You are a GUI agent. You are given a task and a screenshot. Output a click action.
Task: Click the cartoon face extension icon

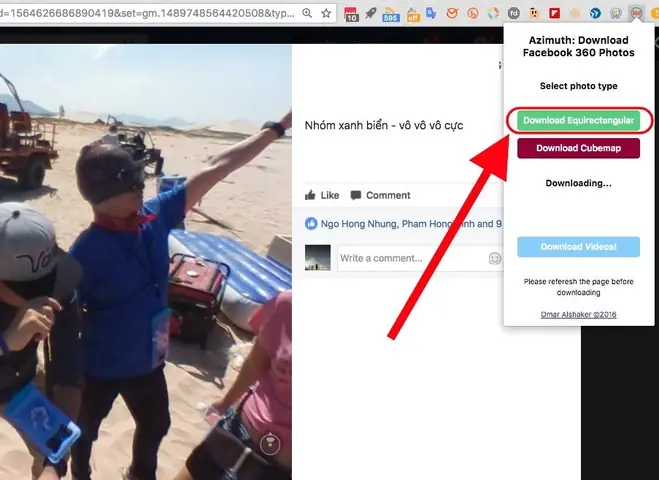[534, 13]
